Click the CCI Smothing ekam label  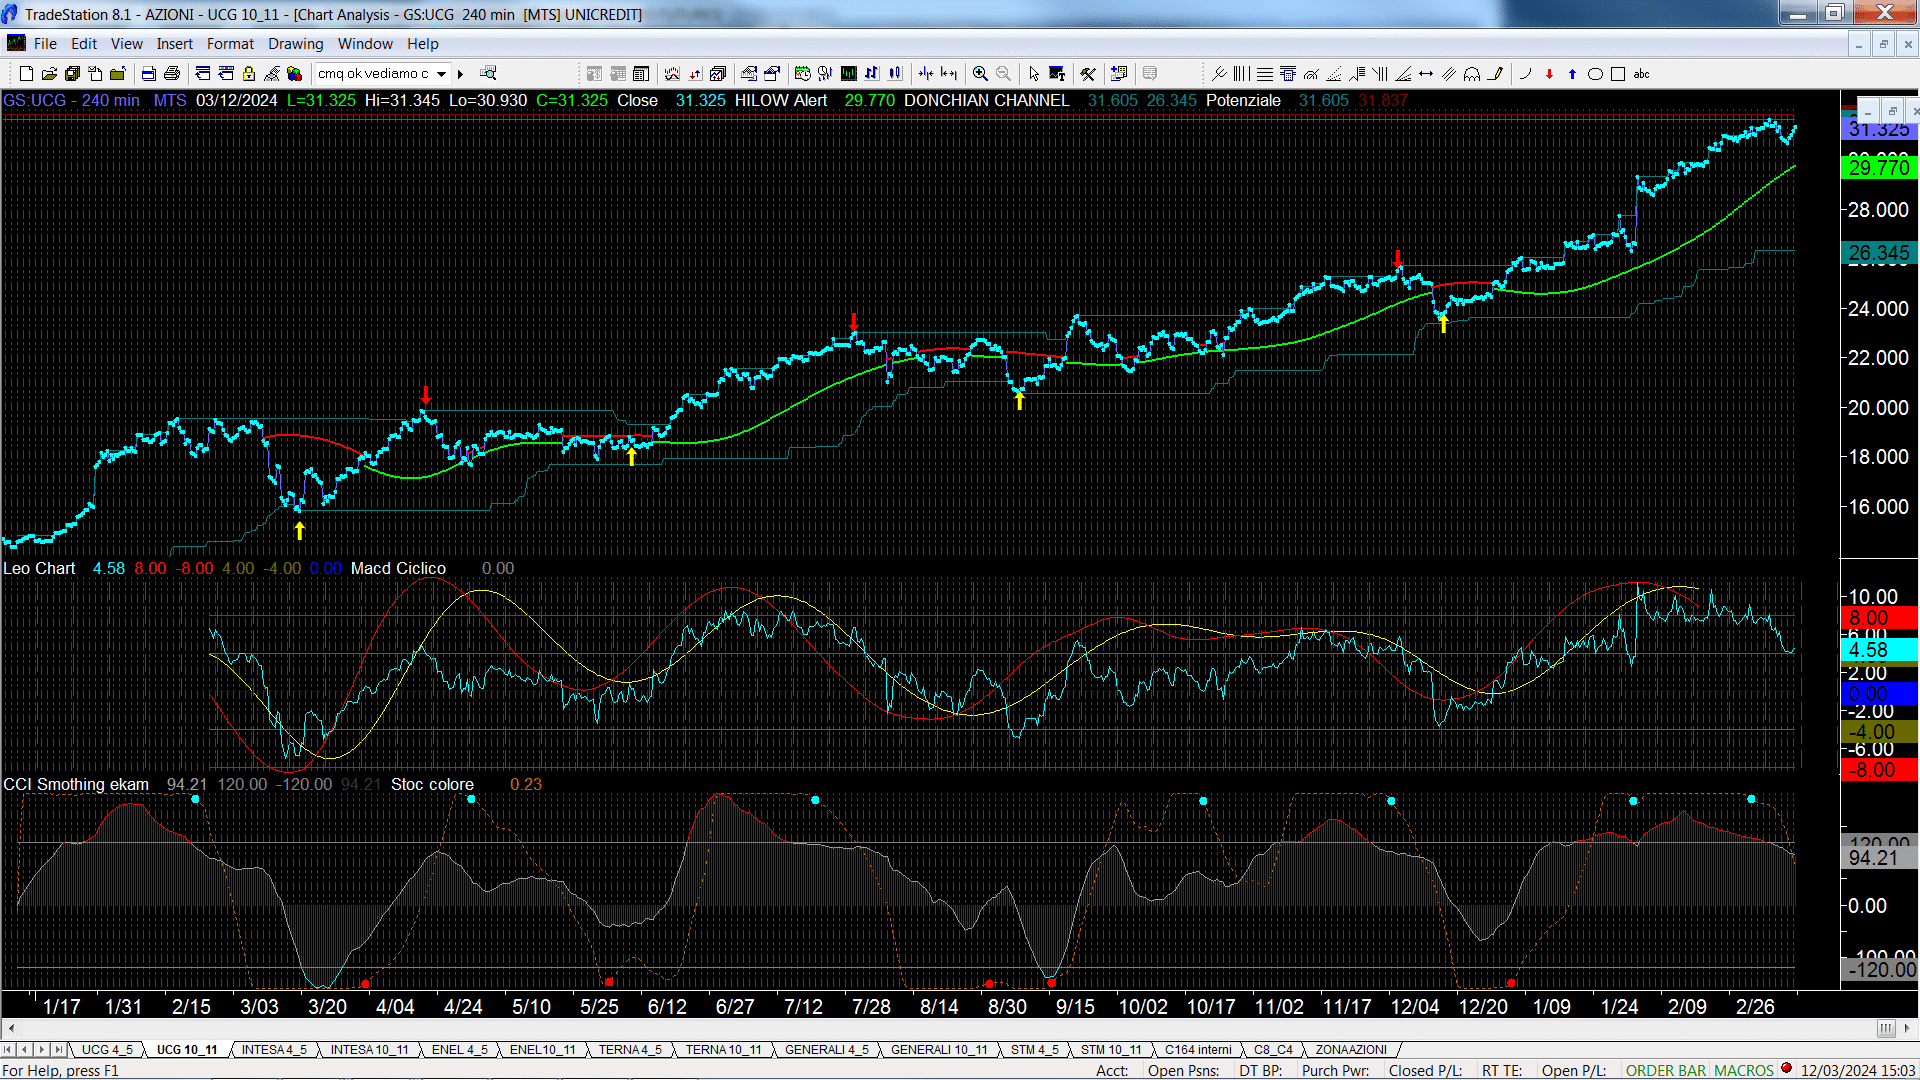click(x=76, y=785)
